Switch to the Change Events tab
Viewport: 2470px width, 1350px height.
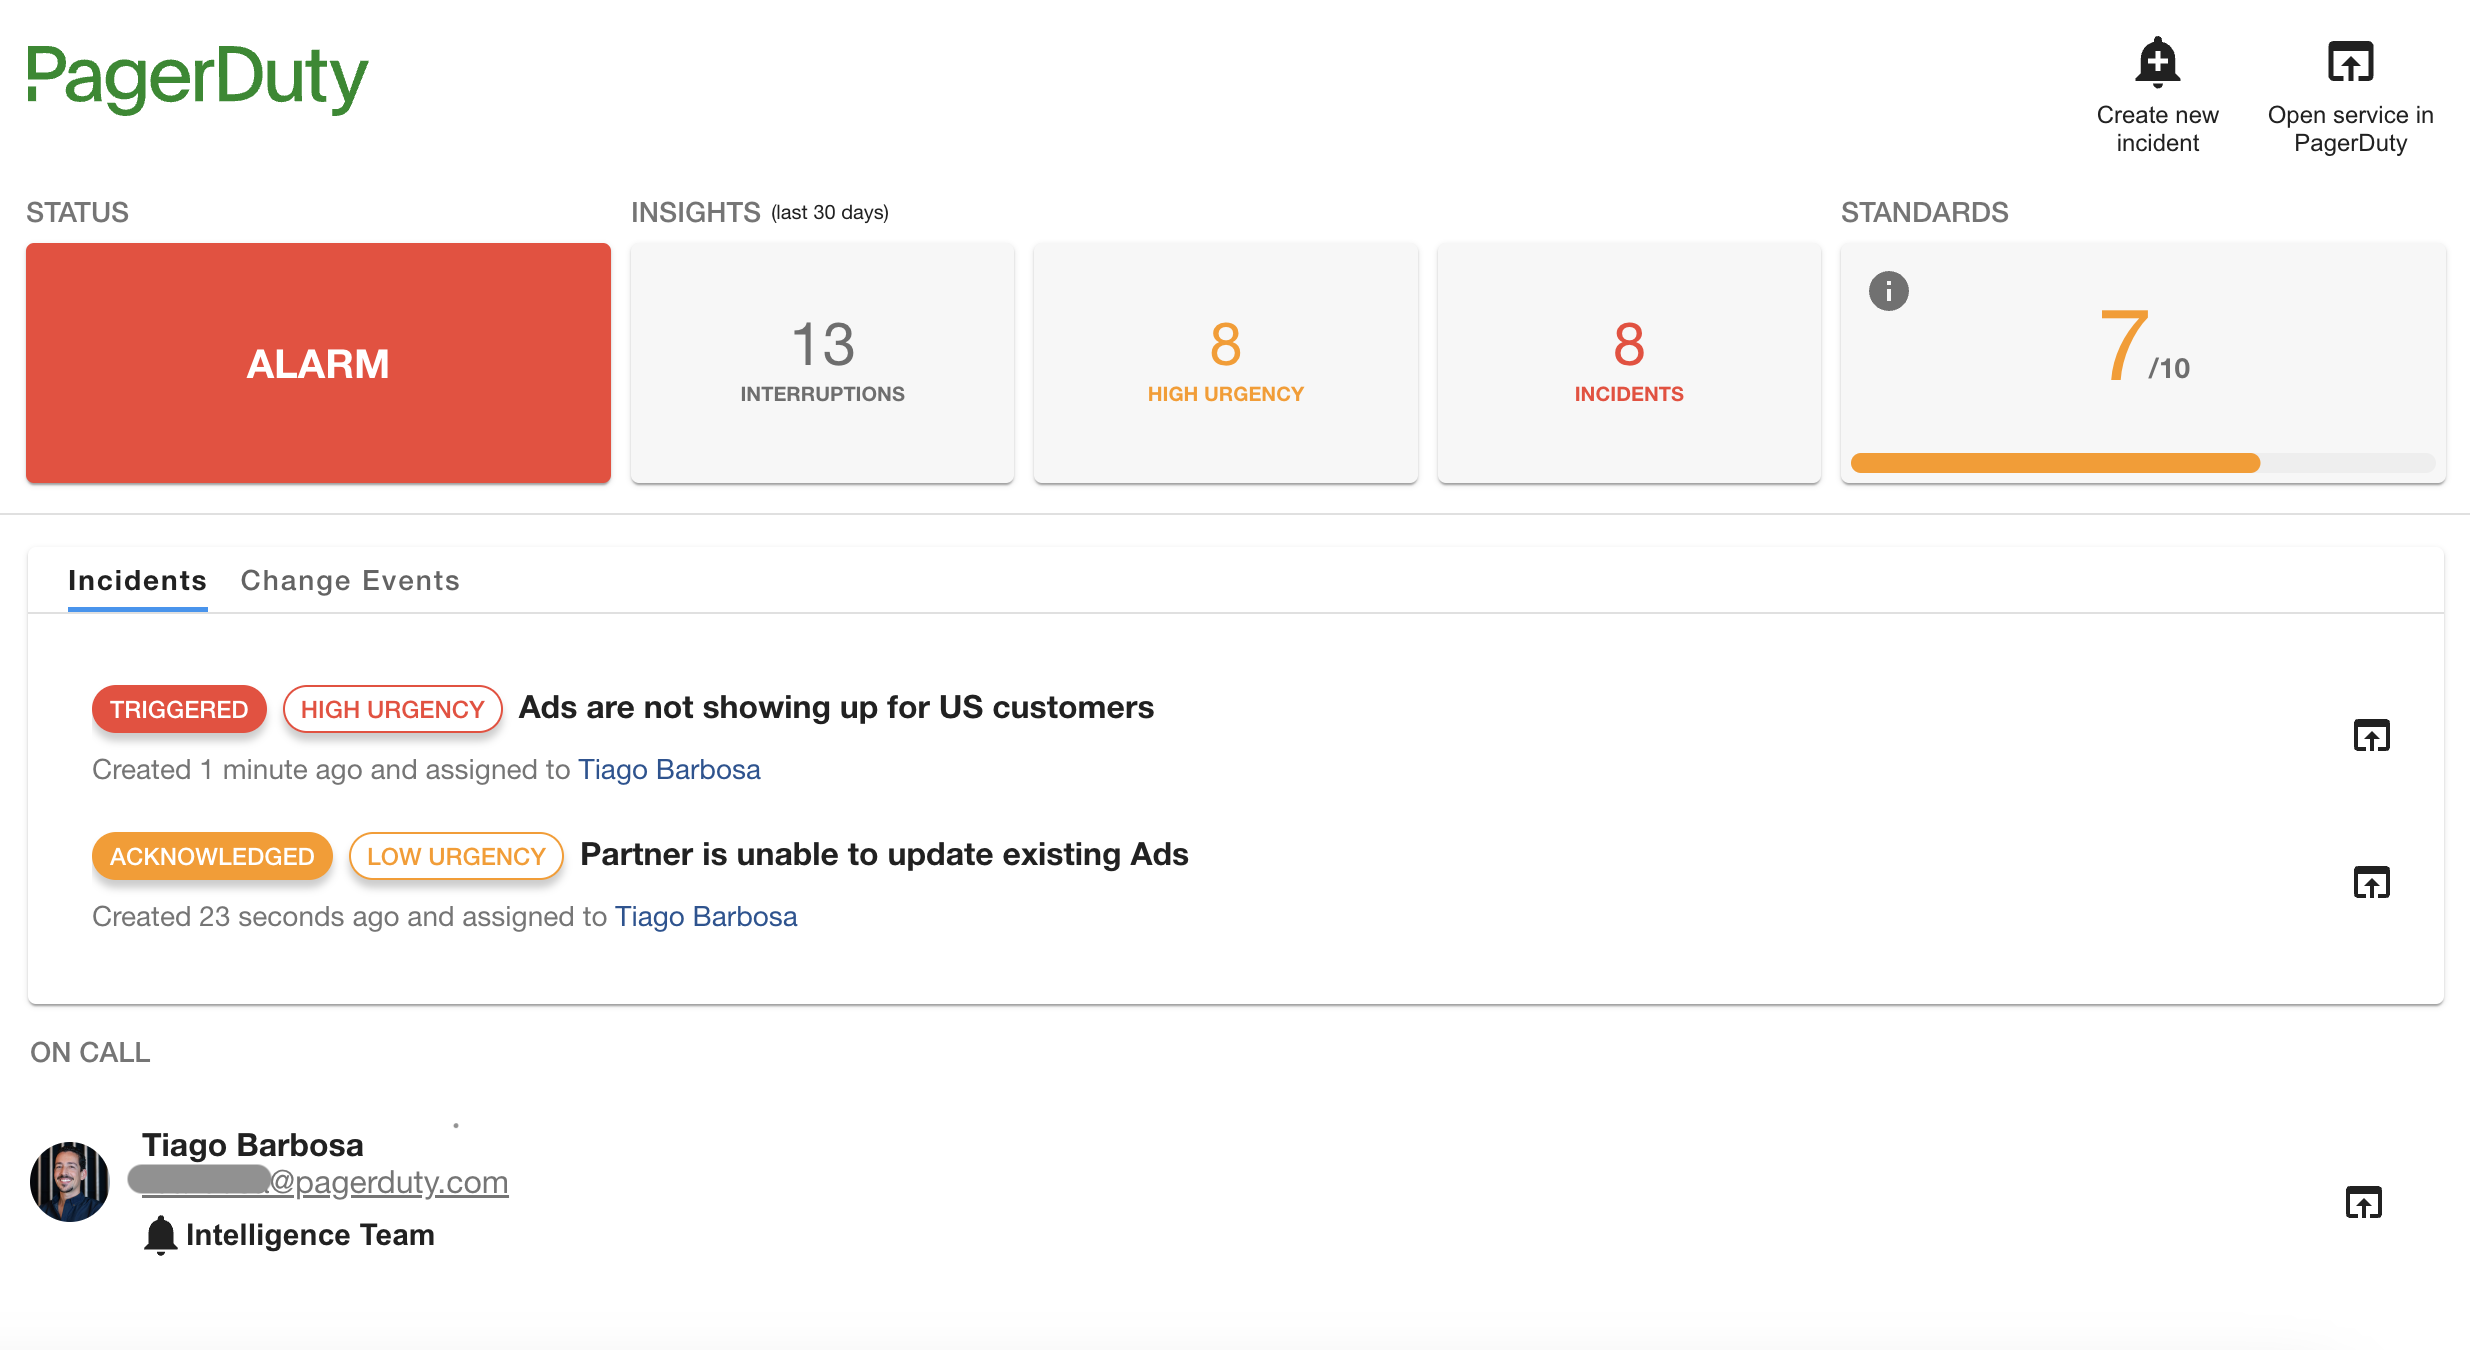pos(349,580)
